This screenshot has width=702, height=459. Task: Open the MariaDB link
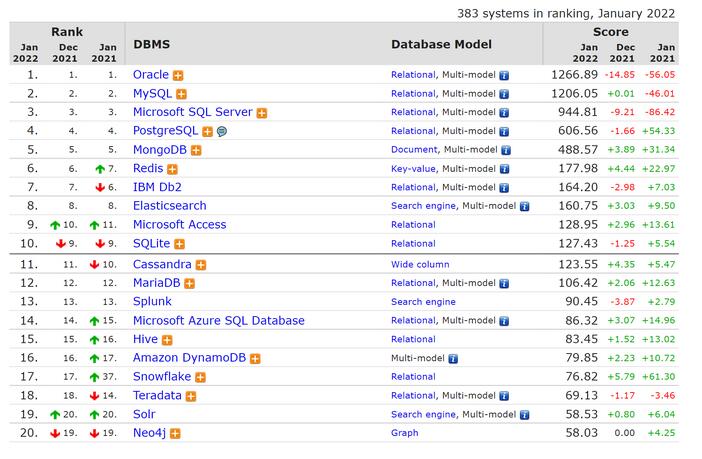[x=157, y=283]
